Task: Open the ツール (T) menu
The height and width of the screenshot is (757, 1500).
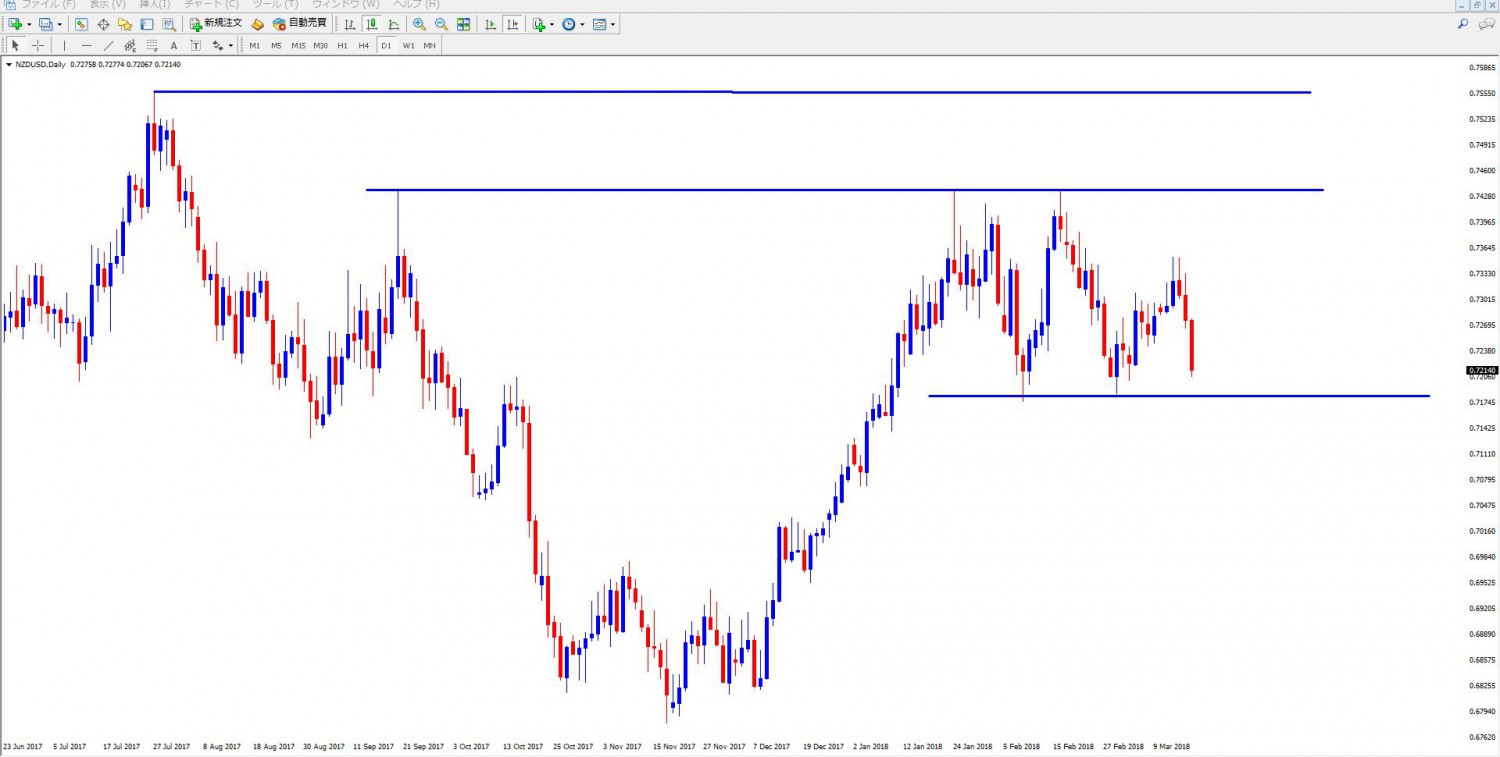Action: coord(275,5)
